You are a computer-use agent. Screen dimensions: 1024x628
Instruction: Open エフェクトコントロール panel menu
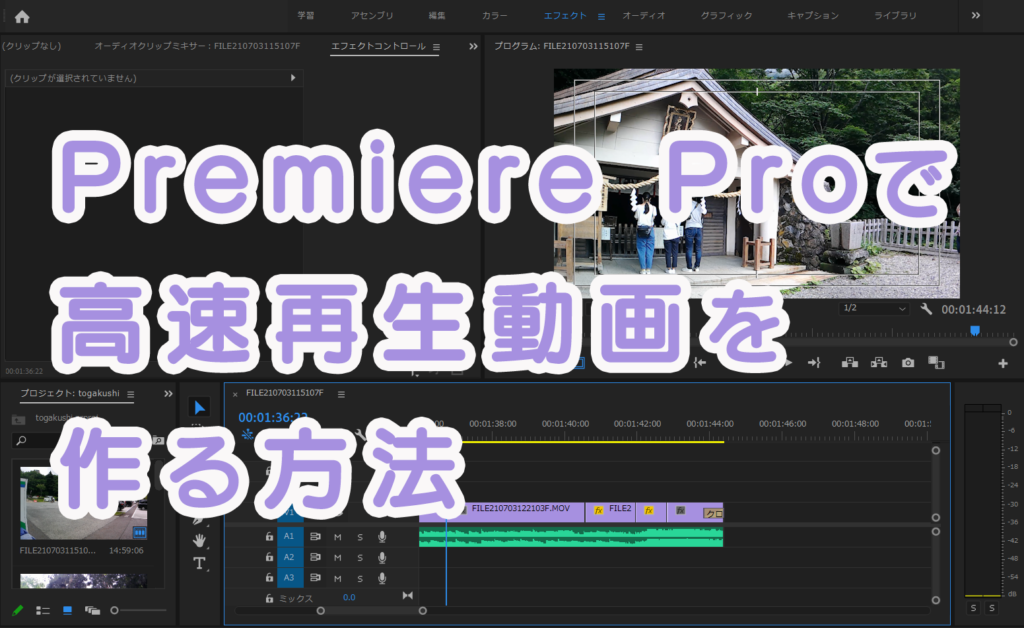pos(436,47)
